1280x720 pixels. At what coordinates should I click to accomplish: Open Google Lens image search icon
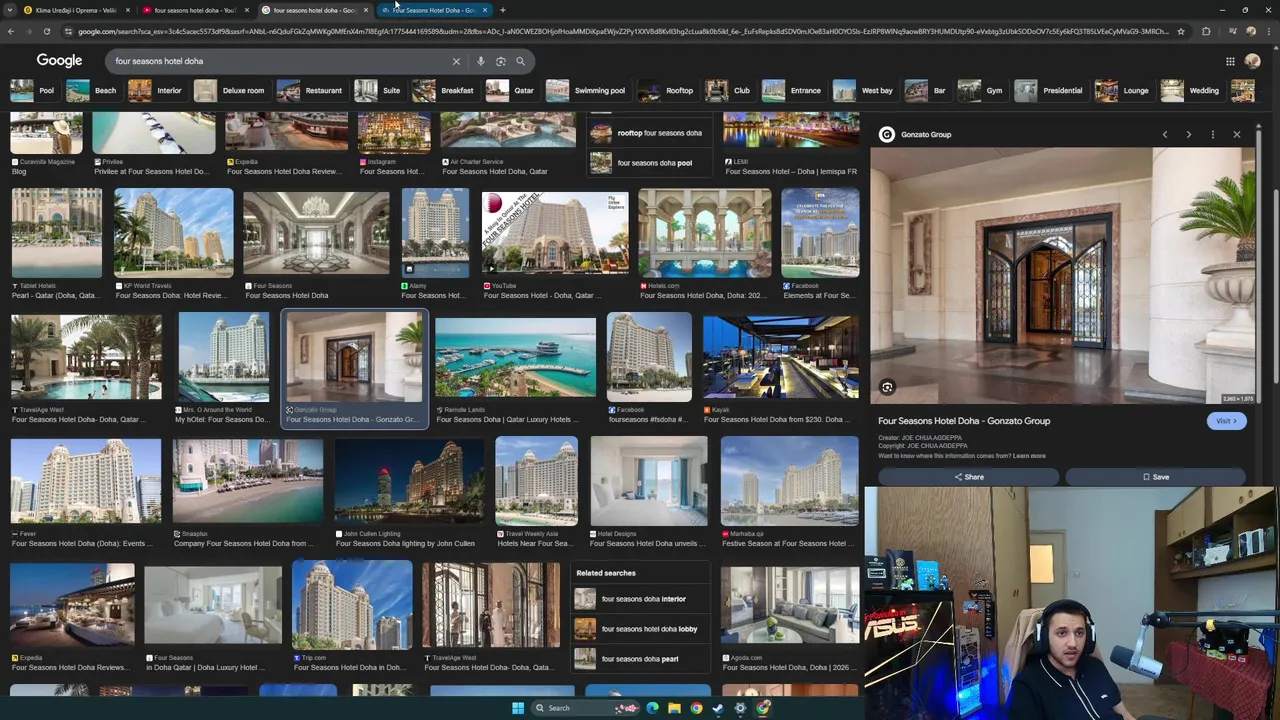[501, 61]
